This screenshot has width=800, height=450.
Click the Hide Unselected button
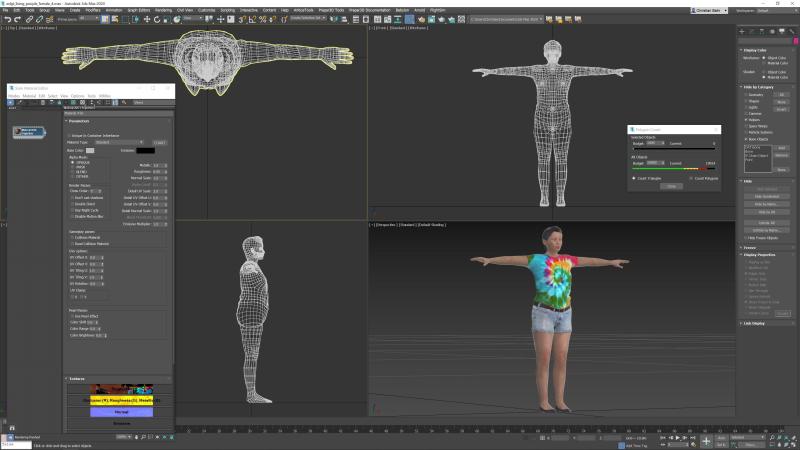click(767, 196)
